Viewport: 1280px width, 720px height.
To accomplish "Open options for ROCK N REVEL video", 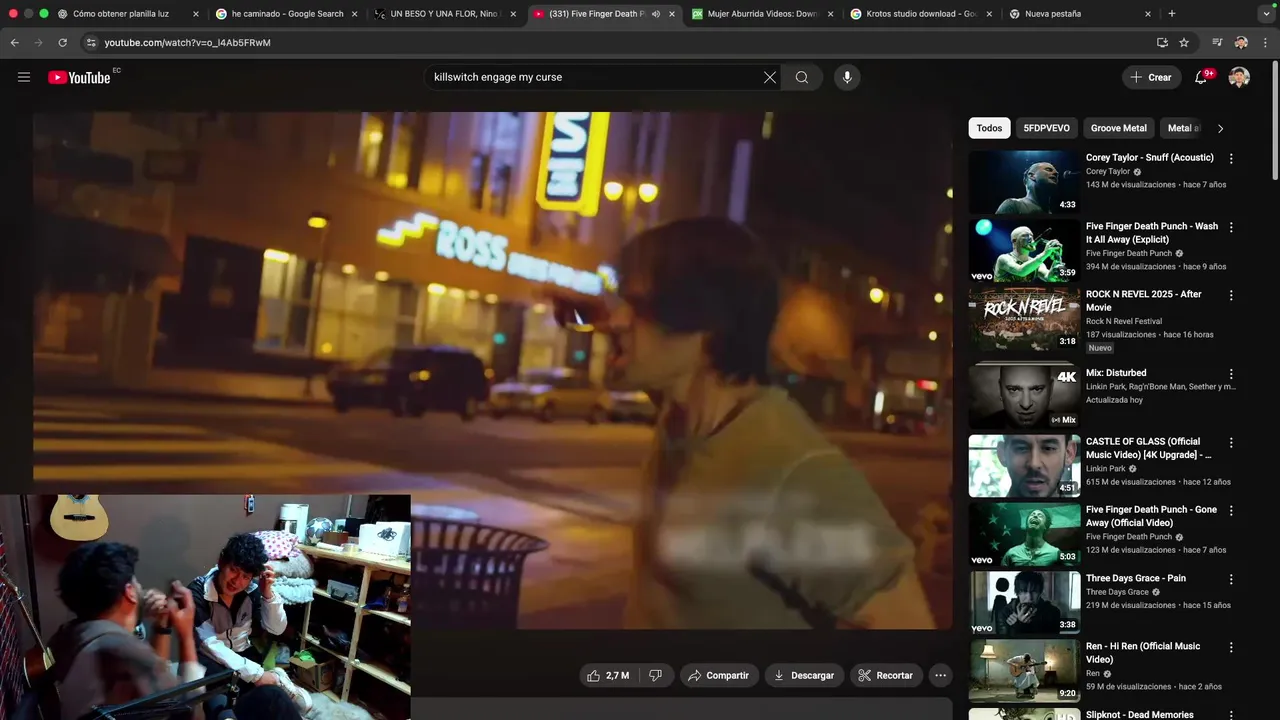I will pos(1231,295).
